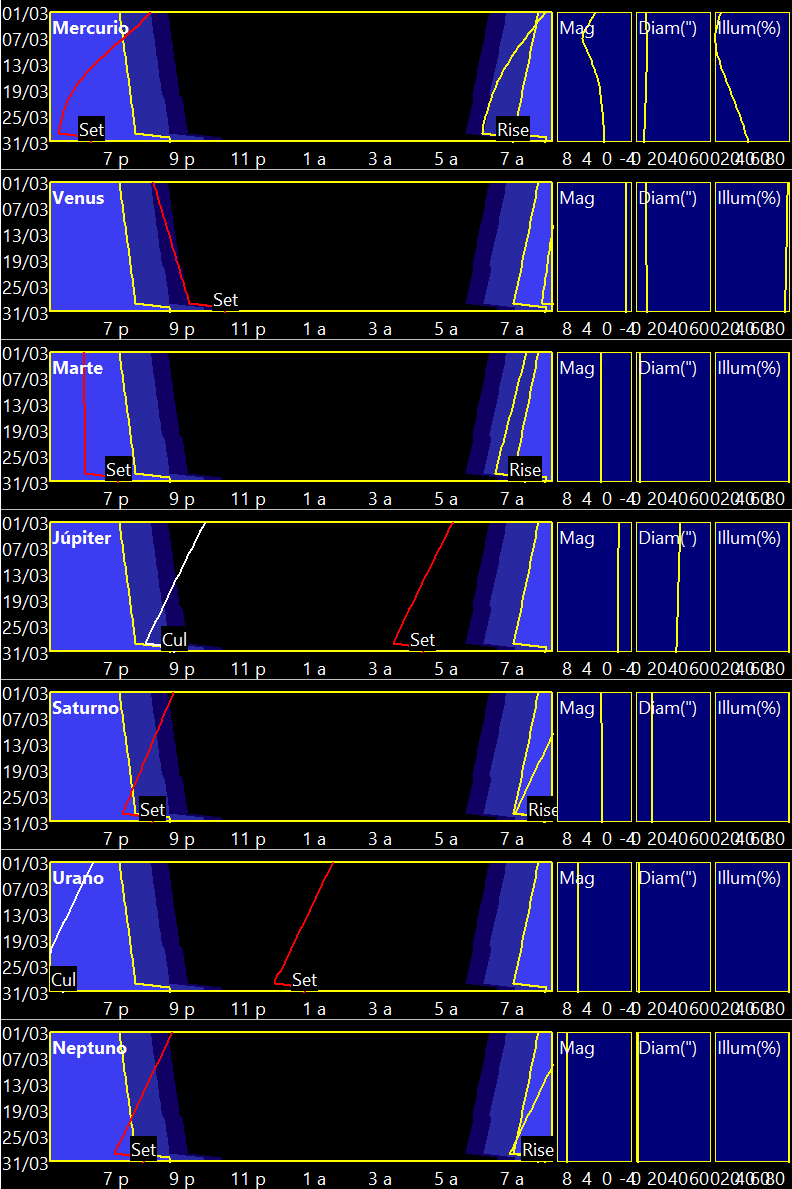792x1189 pixels.
Task: Click the Set marker in Mercurio chart
Action: 91,130
